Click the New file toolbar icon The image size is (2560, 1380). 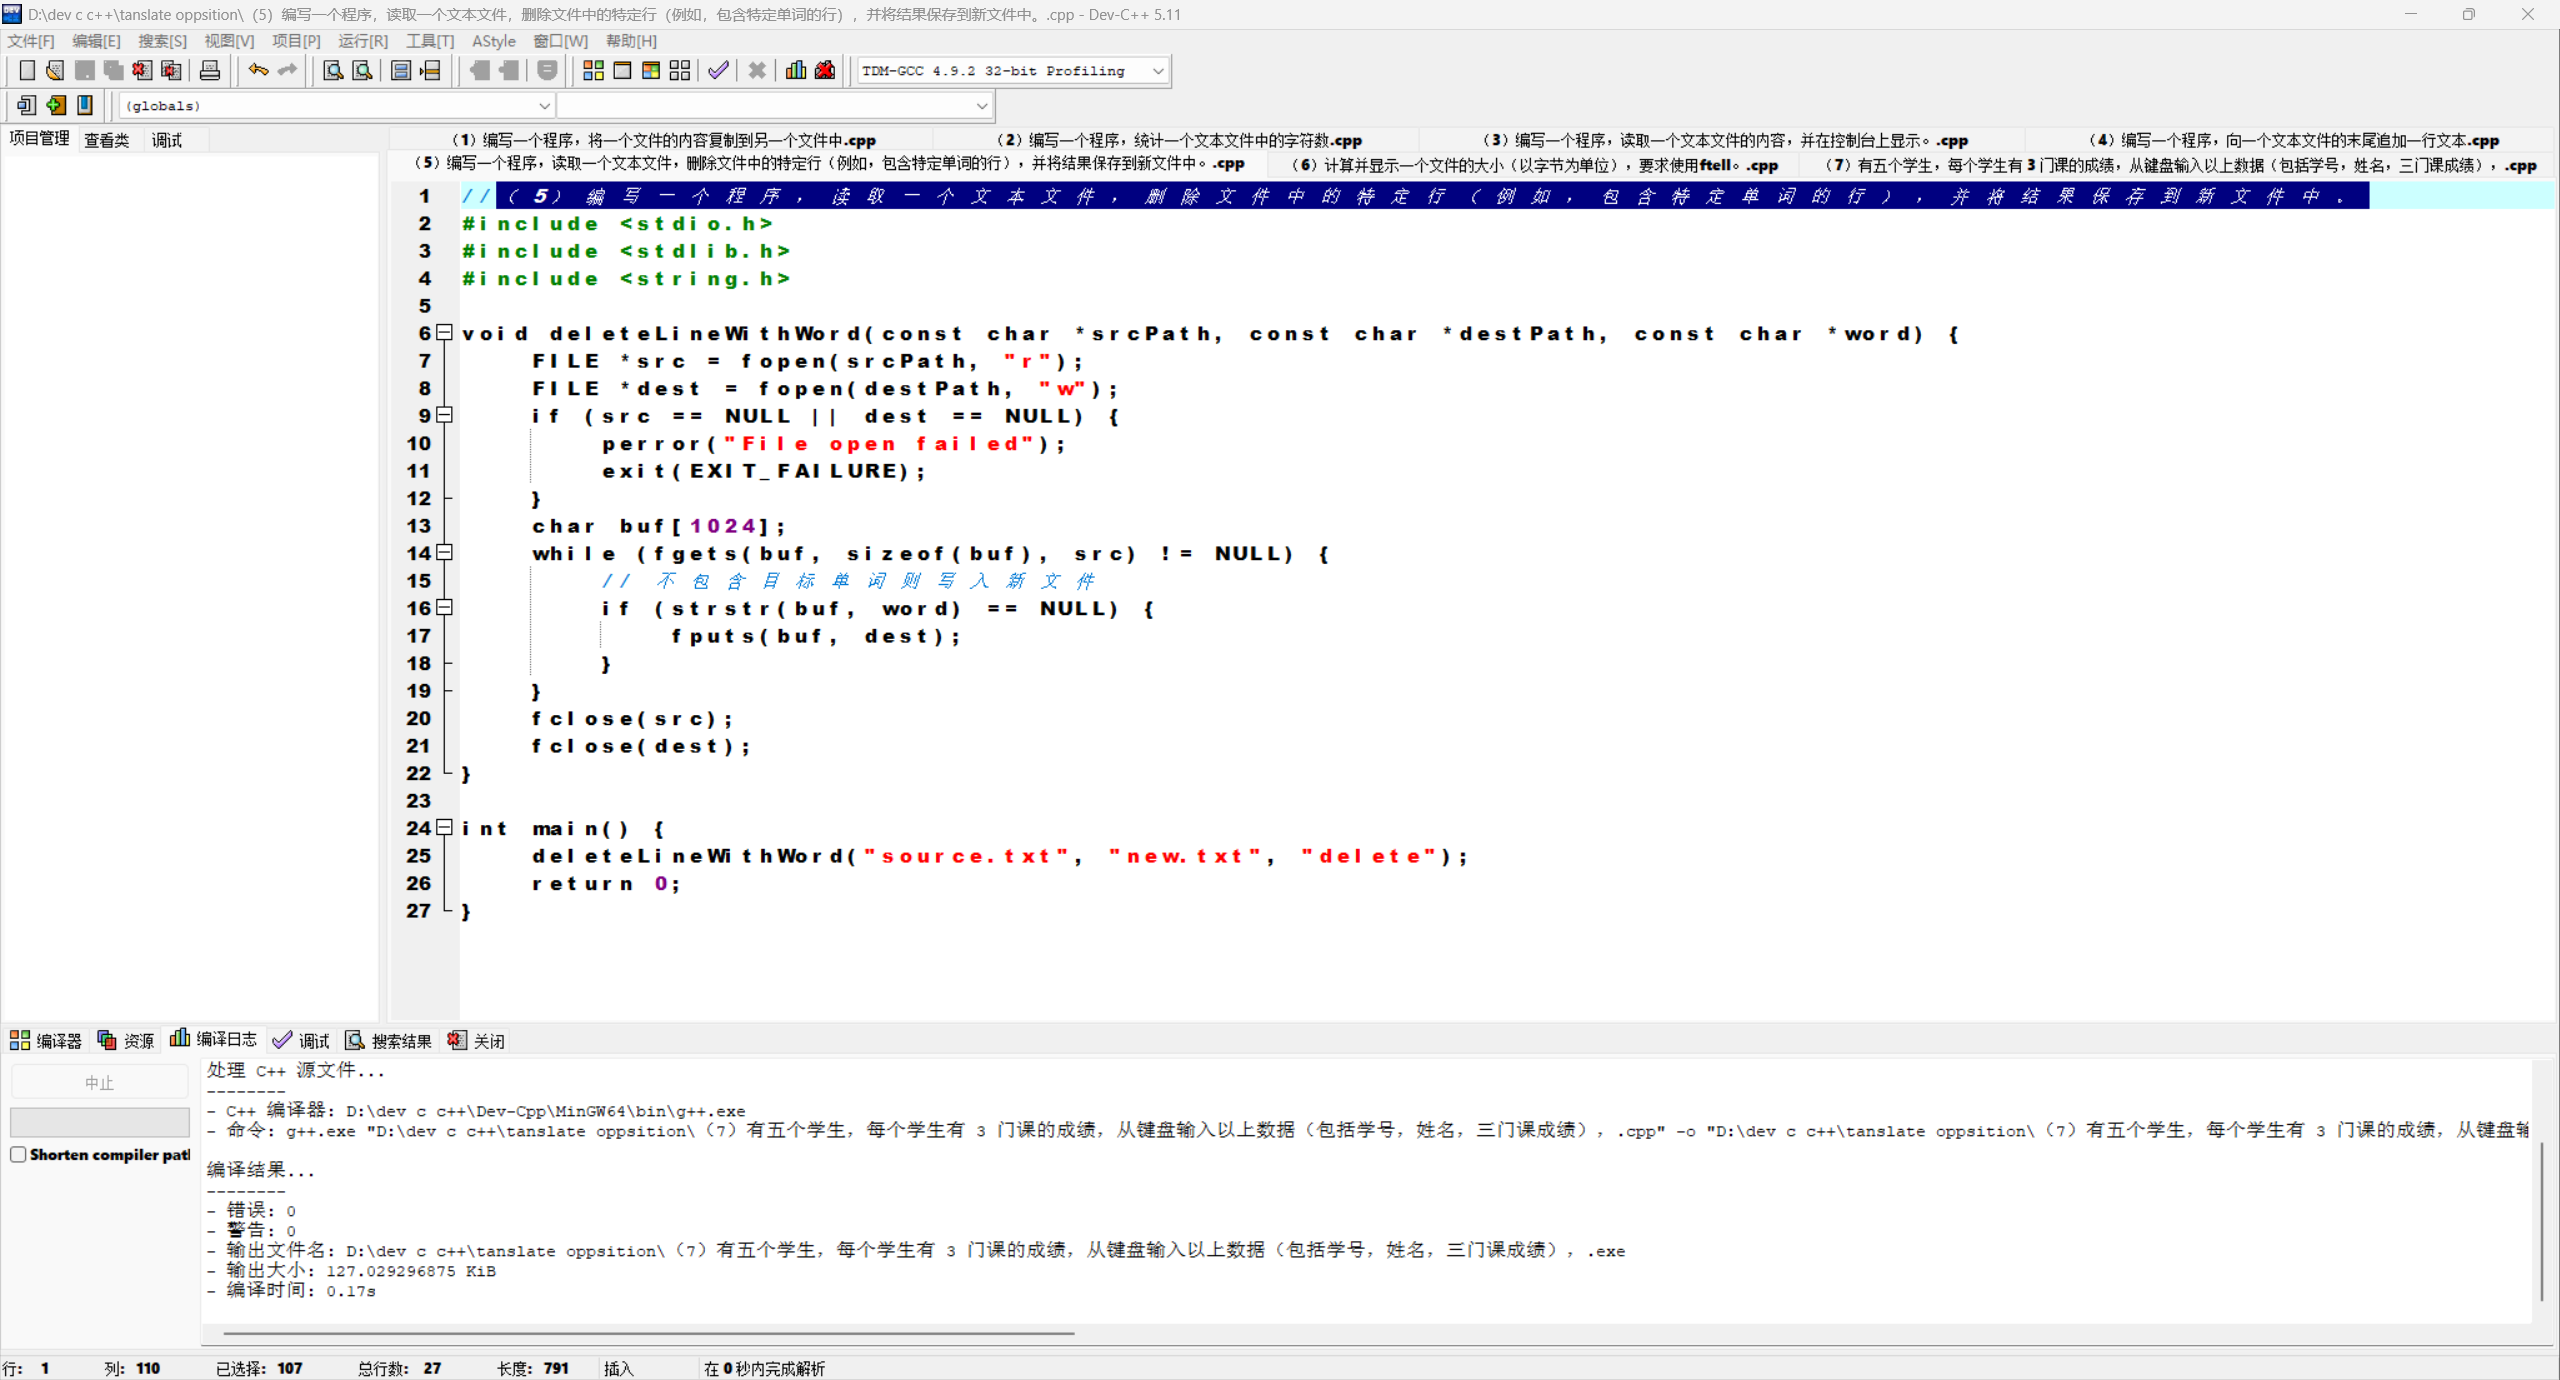point(27,70)
